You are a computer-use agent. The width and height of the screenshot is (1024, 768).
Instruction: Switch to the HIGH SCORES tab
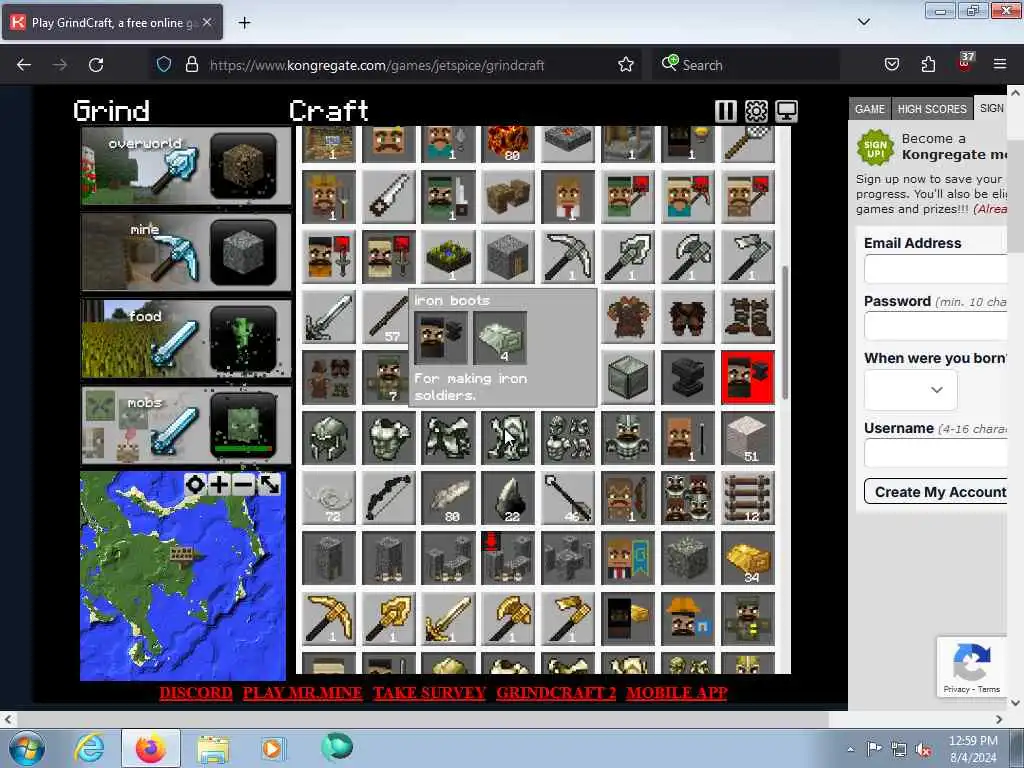(x=932, y=109)
